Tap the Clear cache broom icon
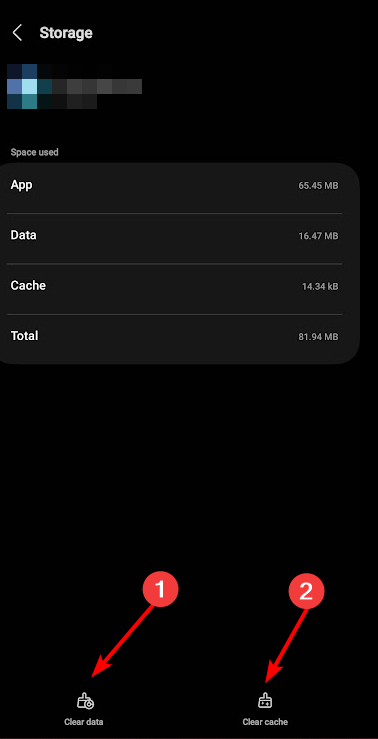 (265, 701)
